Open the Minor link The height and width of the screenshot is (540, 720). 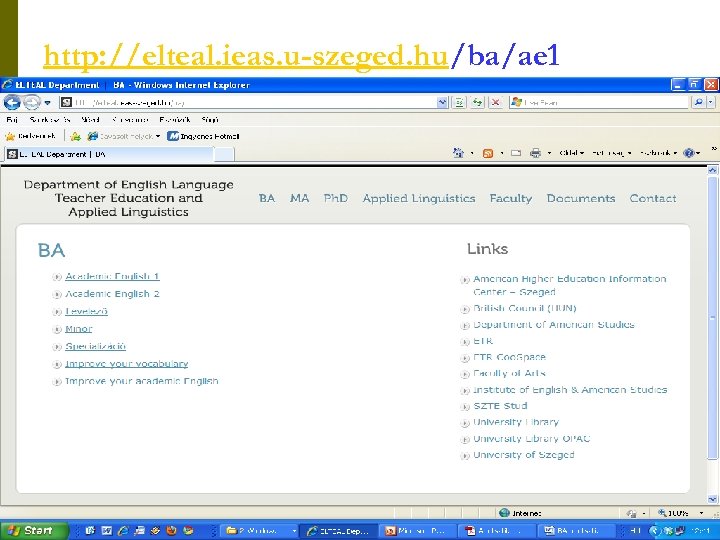coord(79,329)
